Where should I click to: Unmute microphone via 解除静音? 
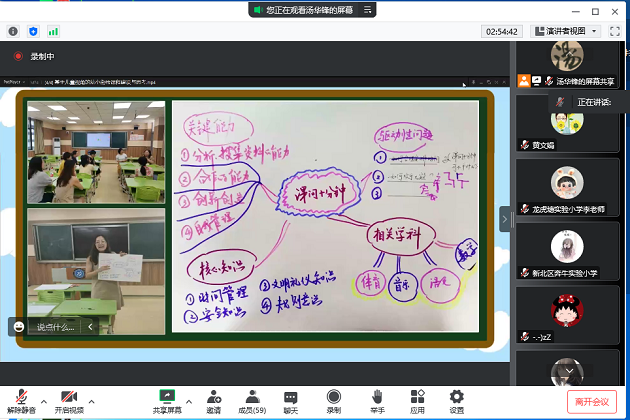coord(18,401)
